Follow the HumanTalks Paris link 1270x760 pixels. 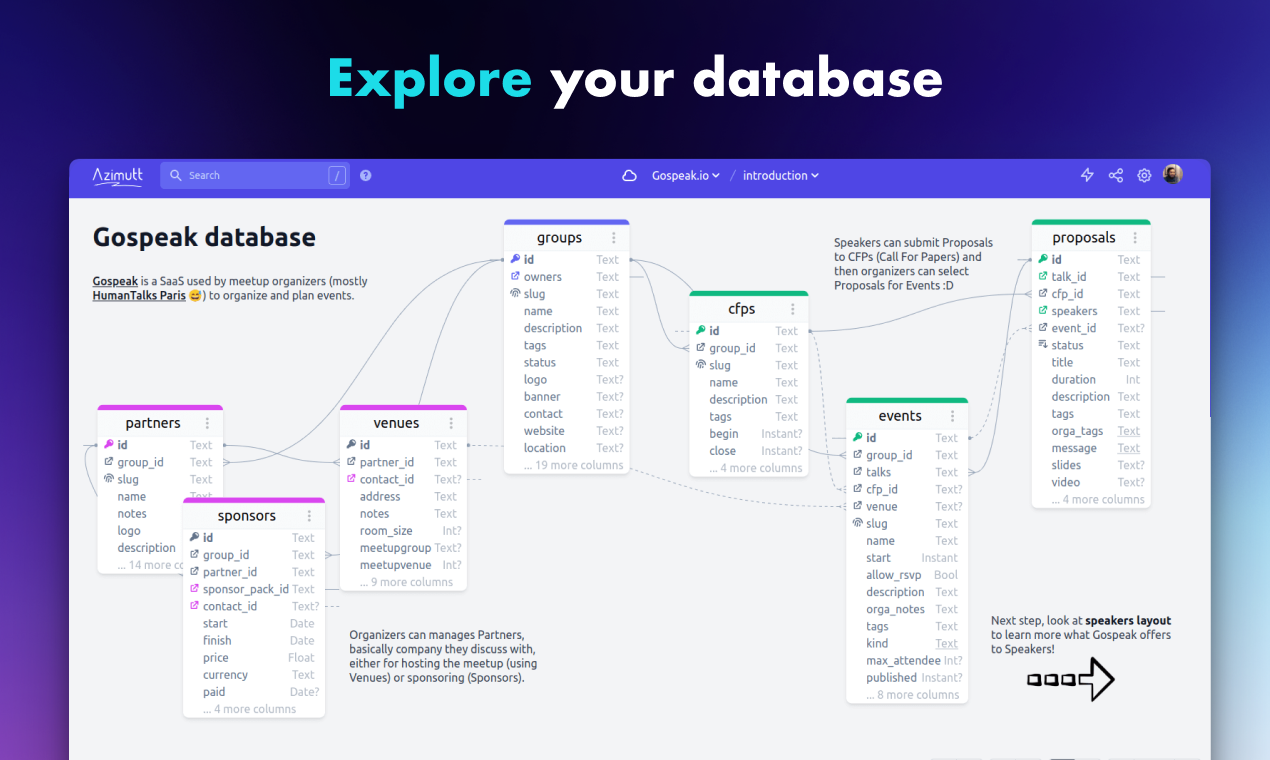click(139, 296)
